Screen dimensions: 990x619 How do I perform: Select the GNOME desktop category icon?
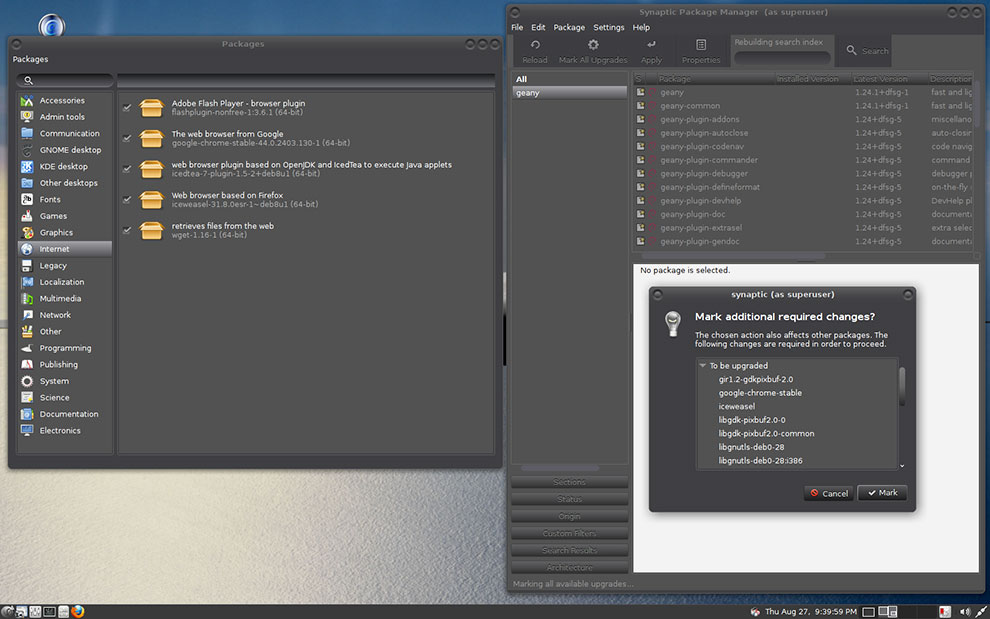tap(27, 150)
